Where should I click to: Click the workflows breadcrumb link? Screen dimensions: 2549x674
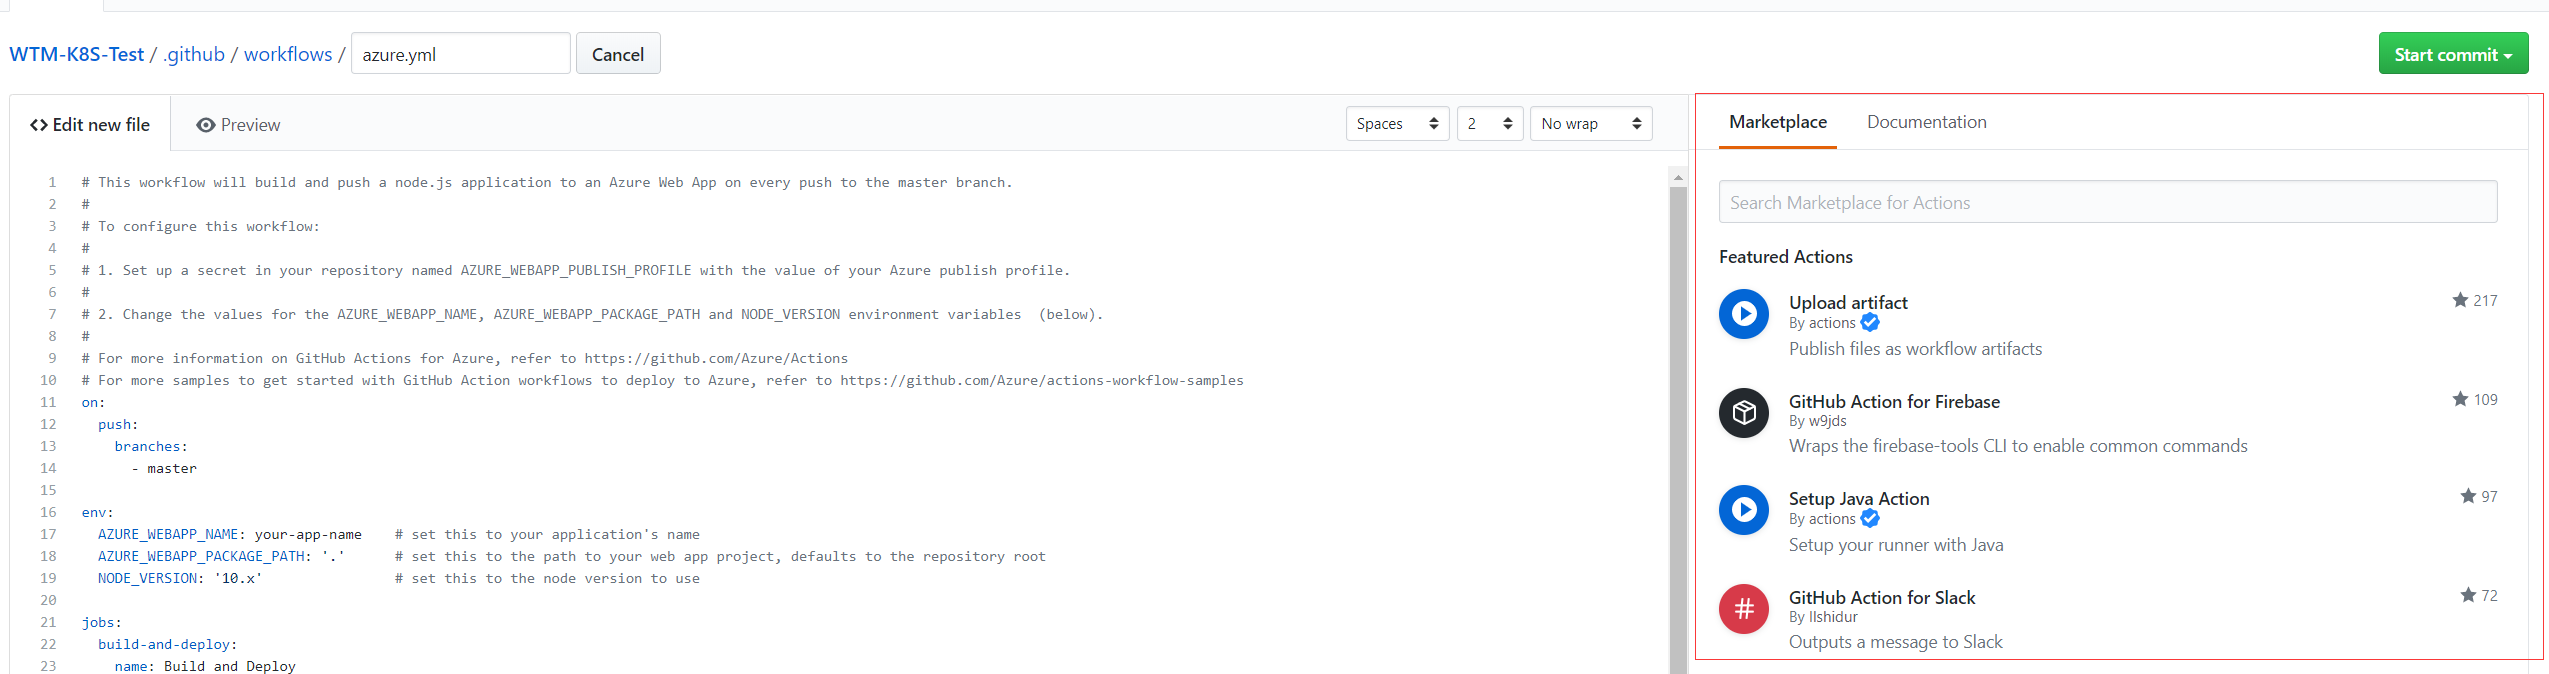point(288,54)
